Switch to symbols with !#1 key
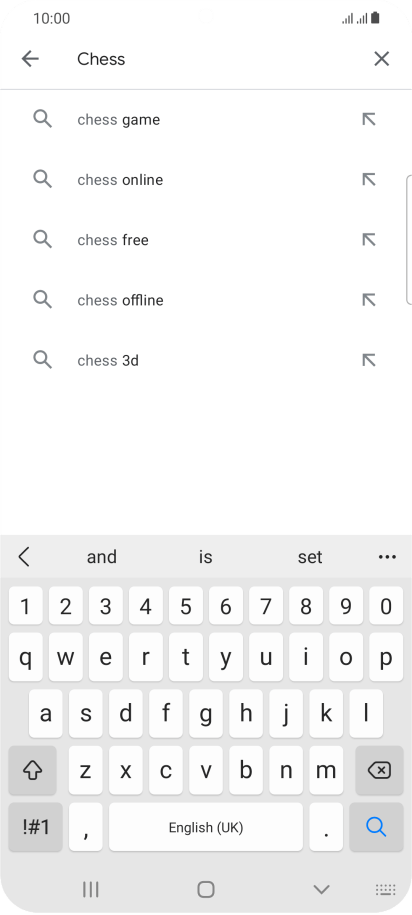The width and height of the screenshot is (412, 915). [x=36, y=827]
